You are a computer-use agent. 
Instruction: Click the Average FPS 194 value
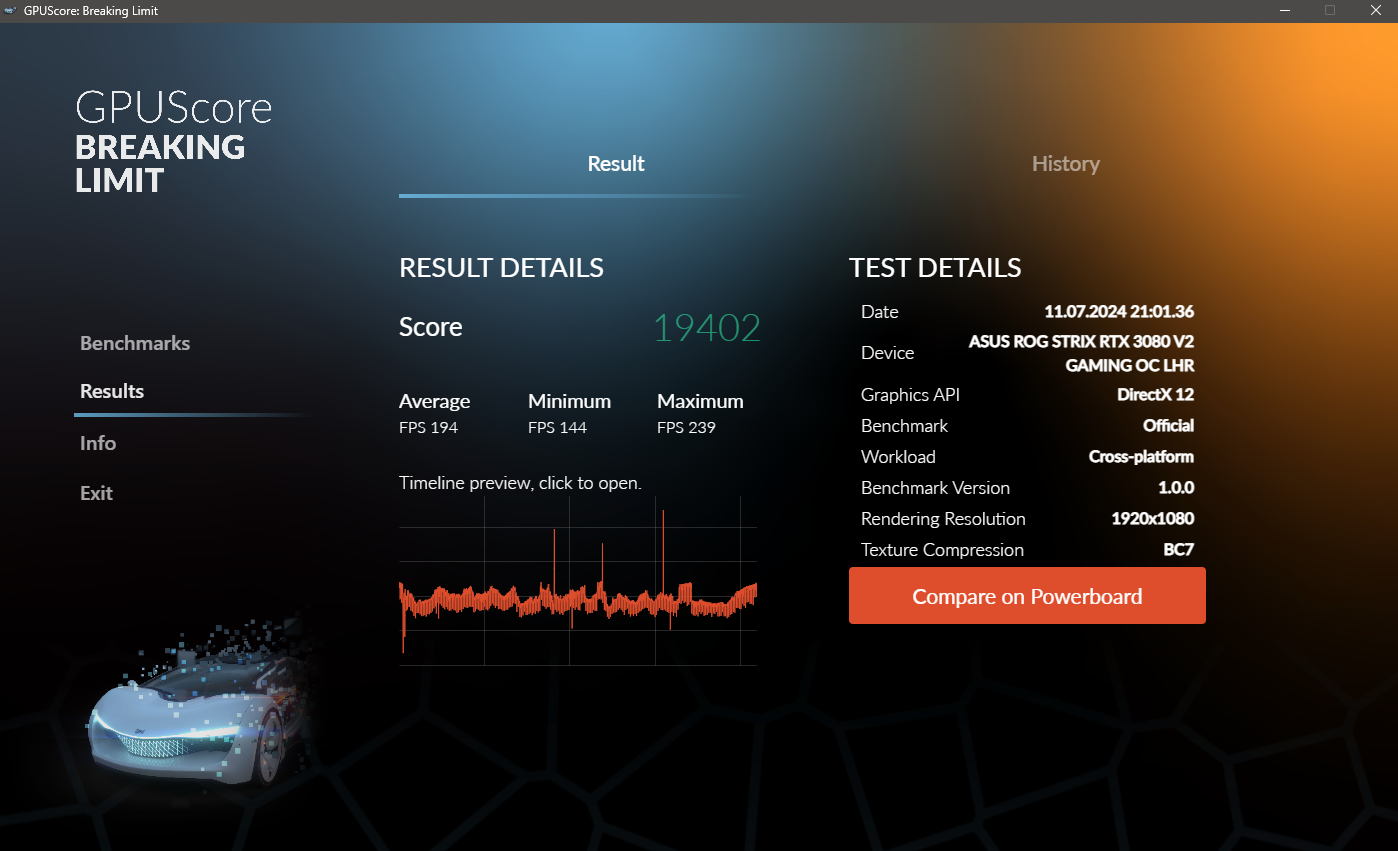coord(428,428)
